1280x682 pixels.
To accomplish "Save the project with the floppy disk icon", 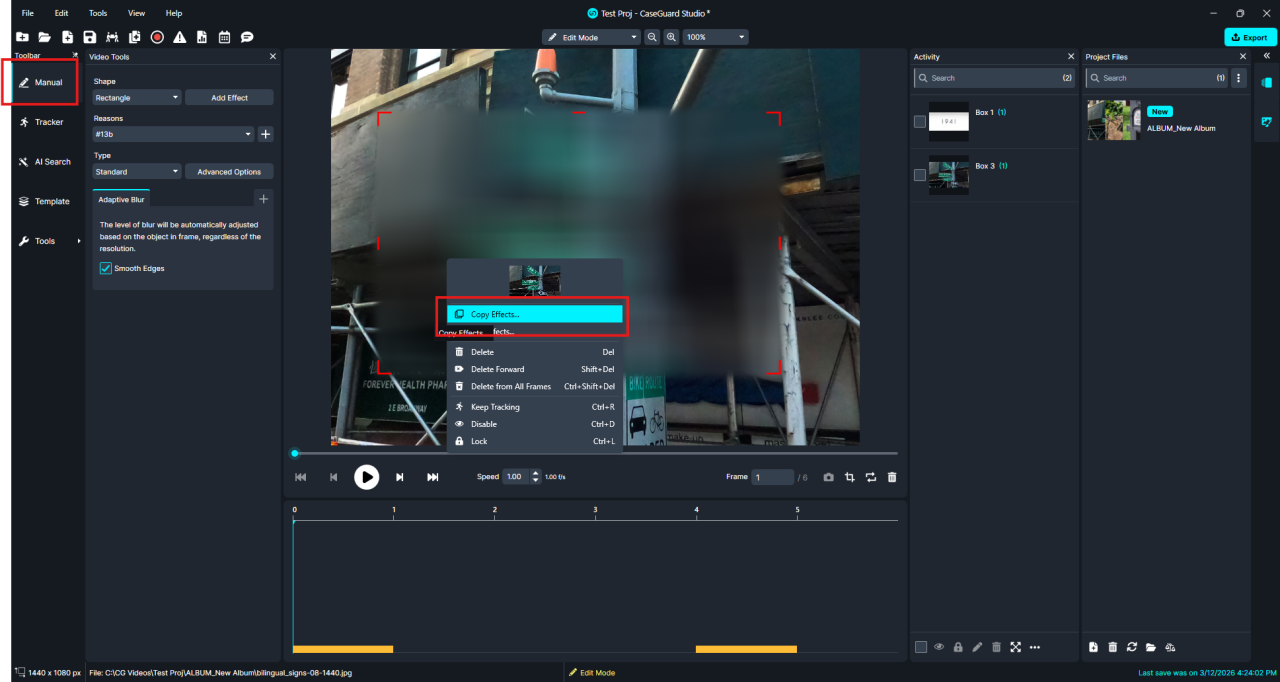I will click(89, 37).
